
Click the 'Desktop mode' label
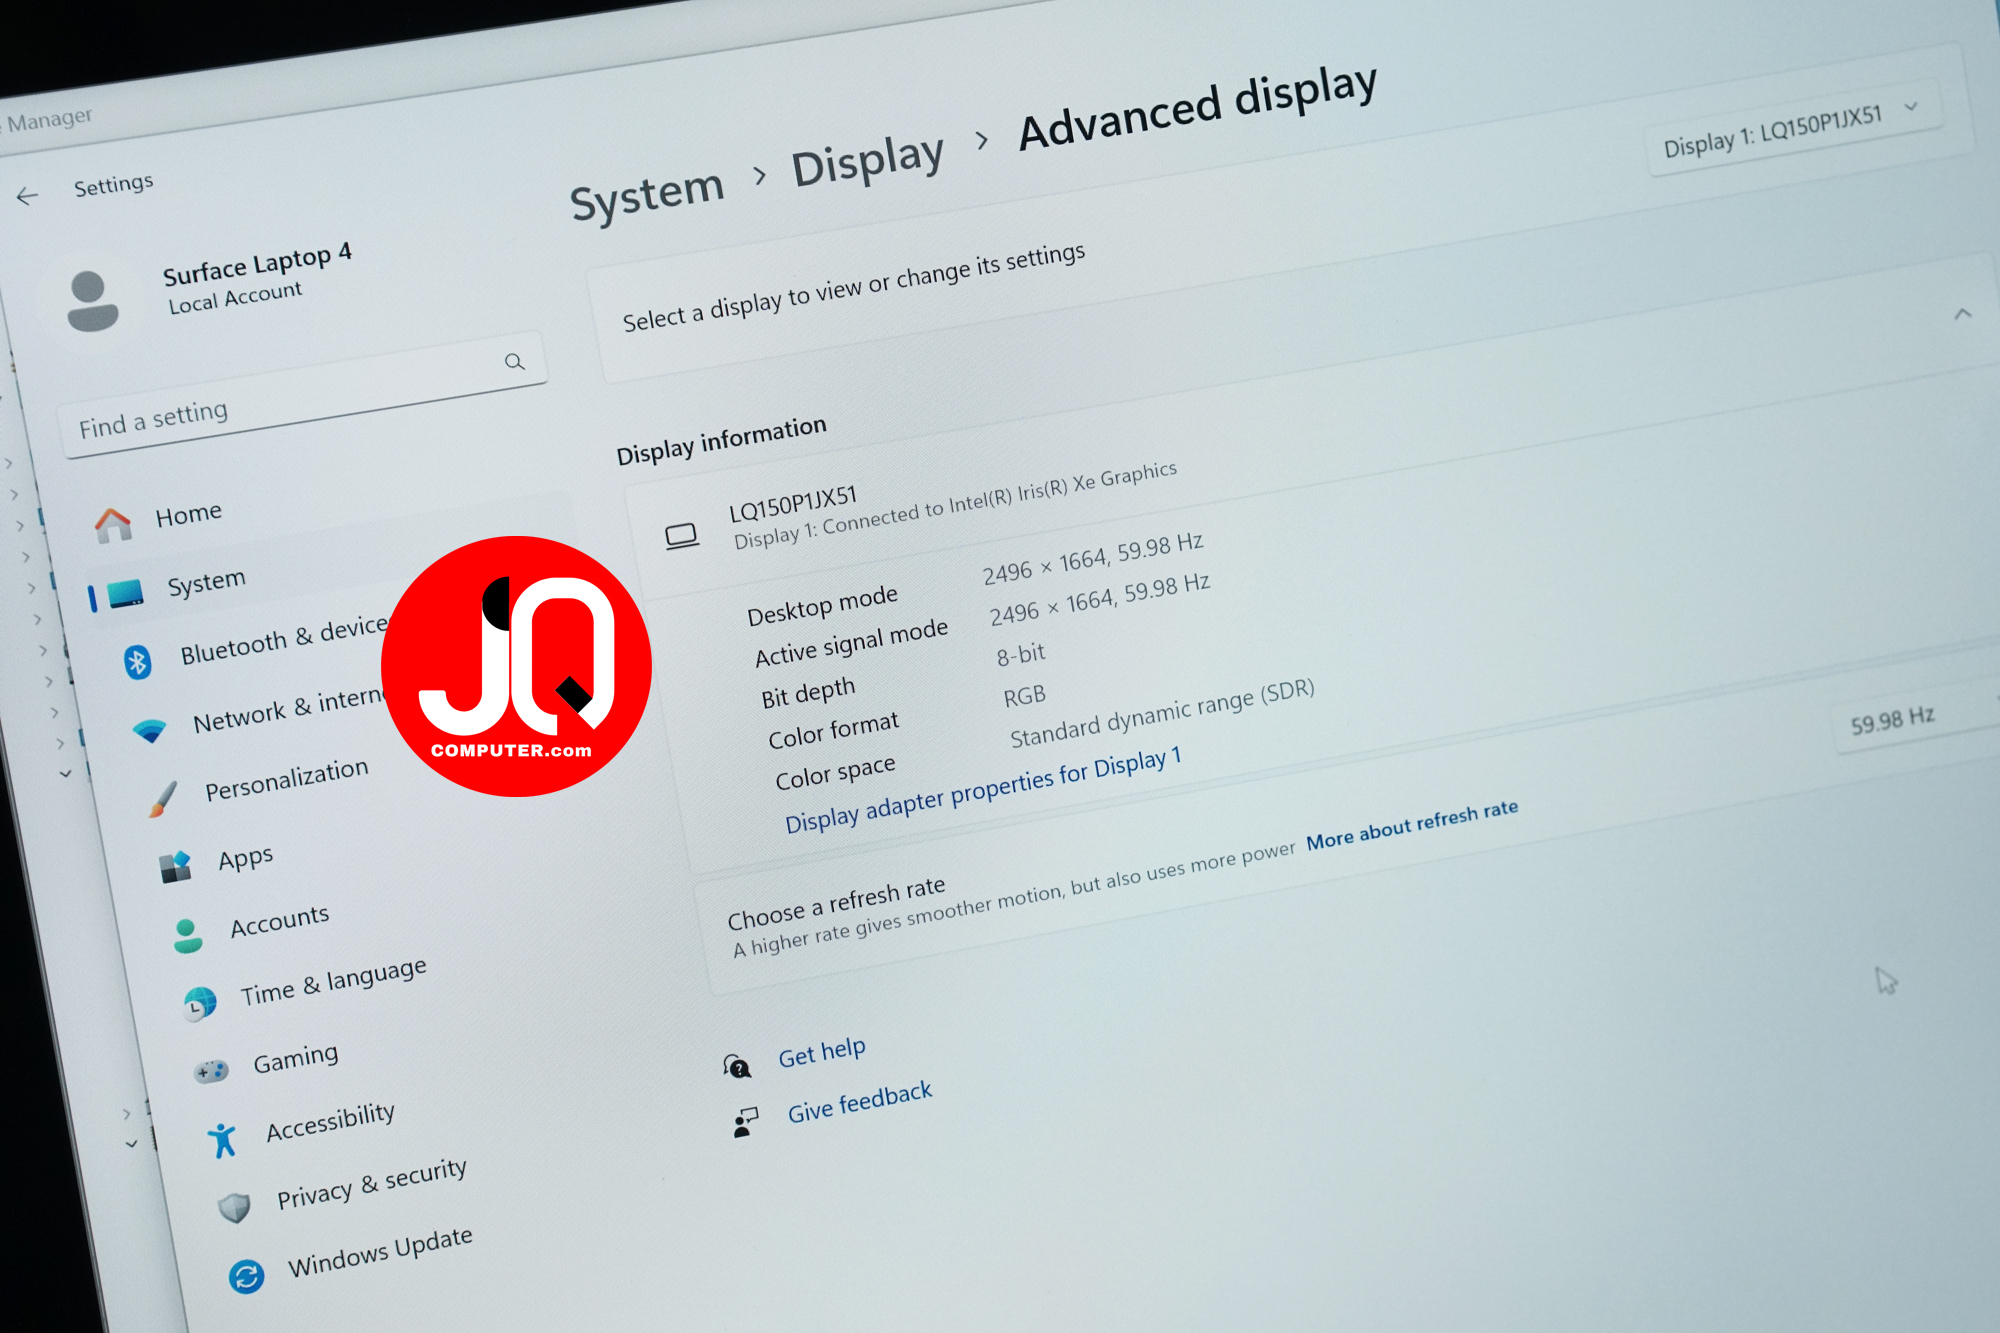point(823,606)
